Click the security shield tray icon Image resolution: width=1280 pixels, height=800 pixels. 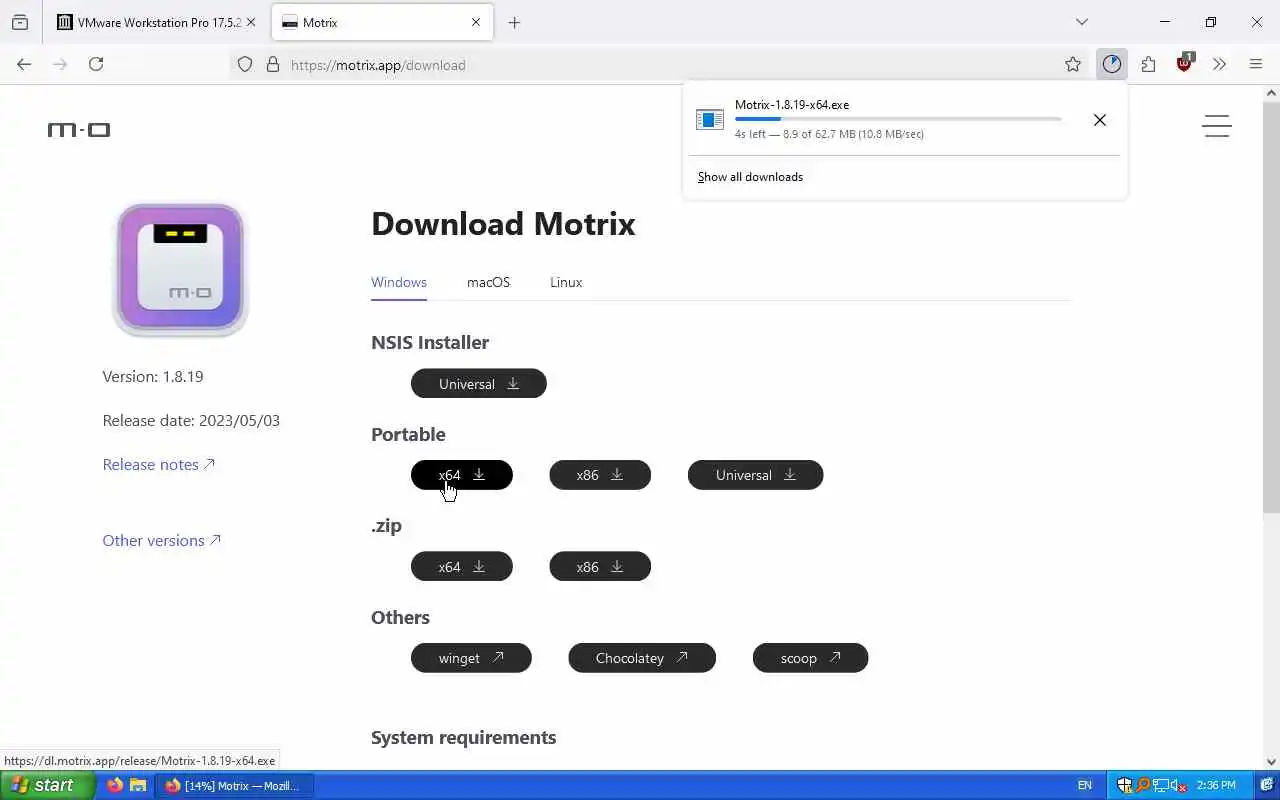[1124, 785]
